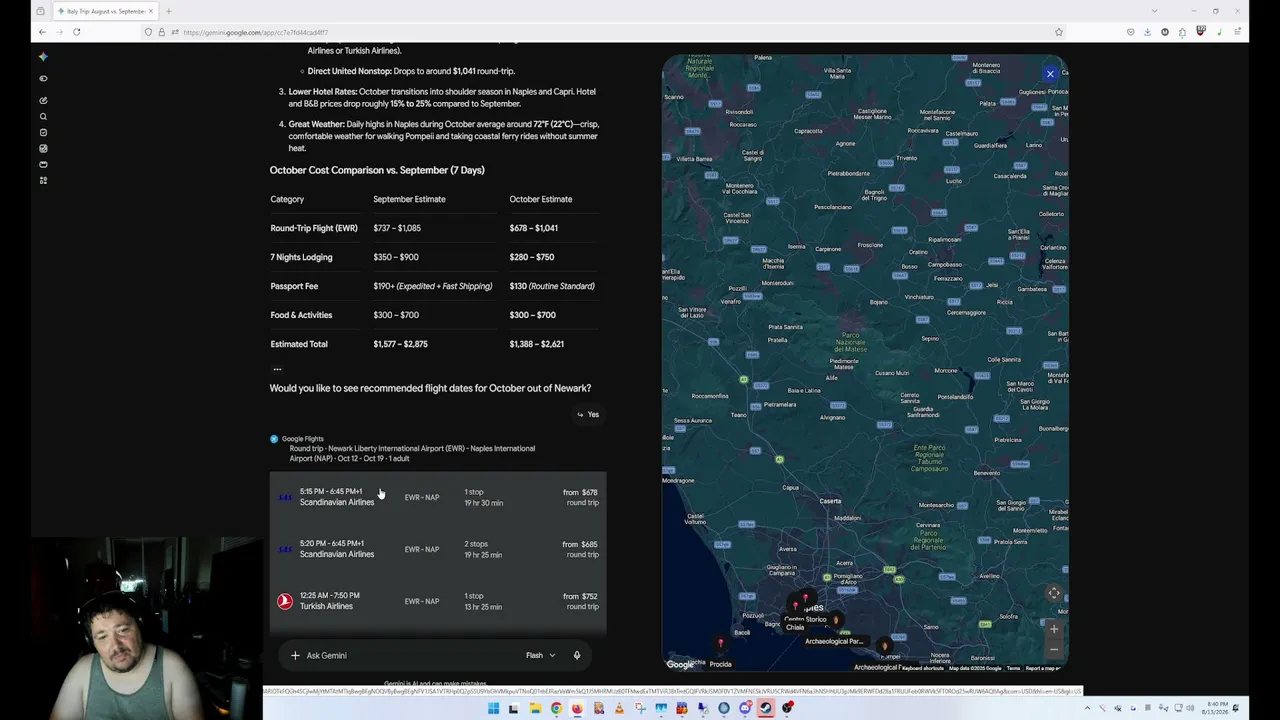
Task: Reload the Gemini page
Action: (76, 32)
